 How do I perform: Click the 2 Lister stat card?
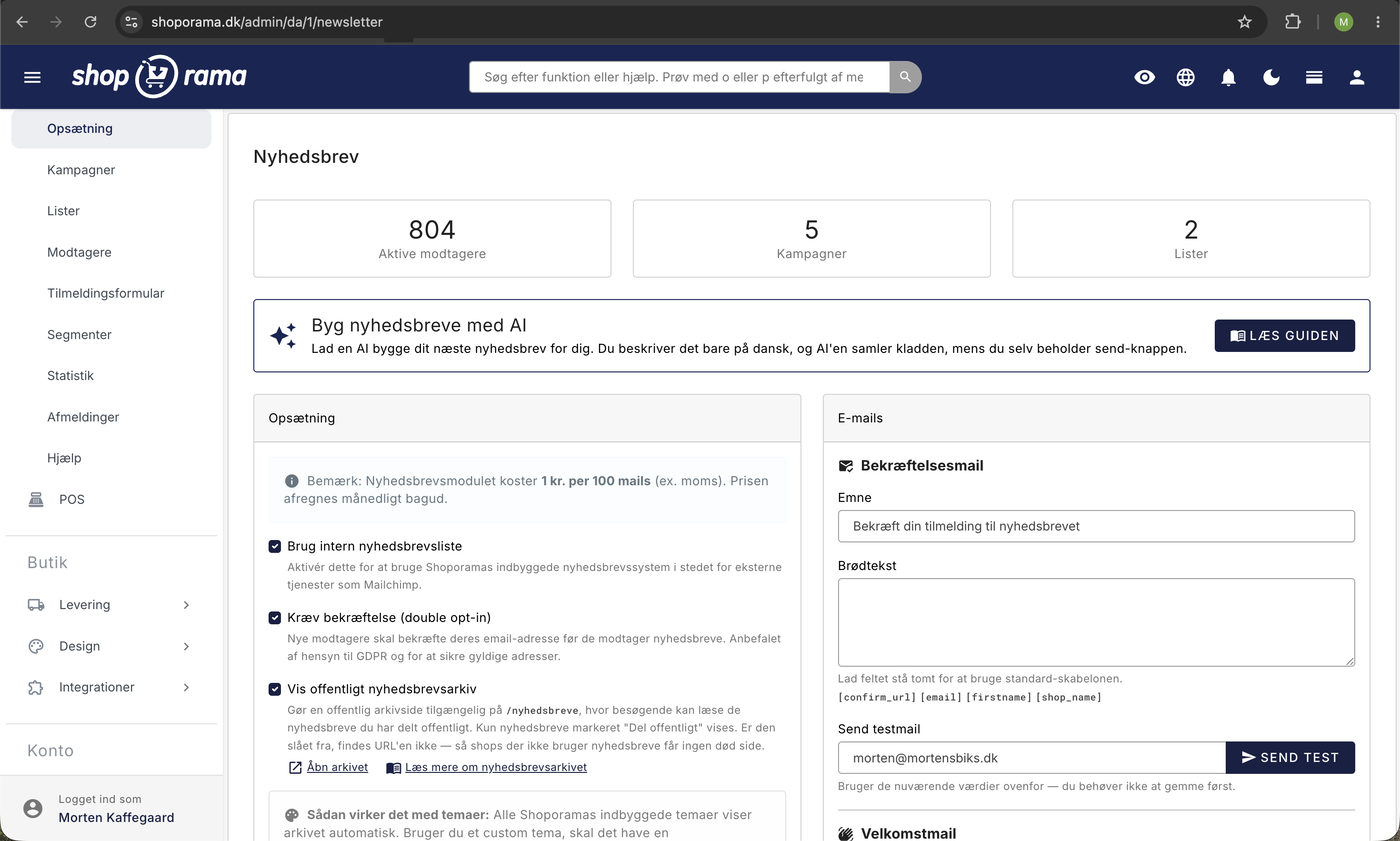[1191, 238]
